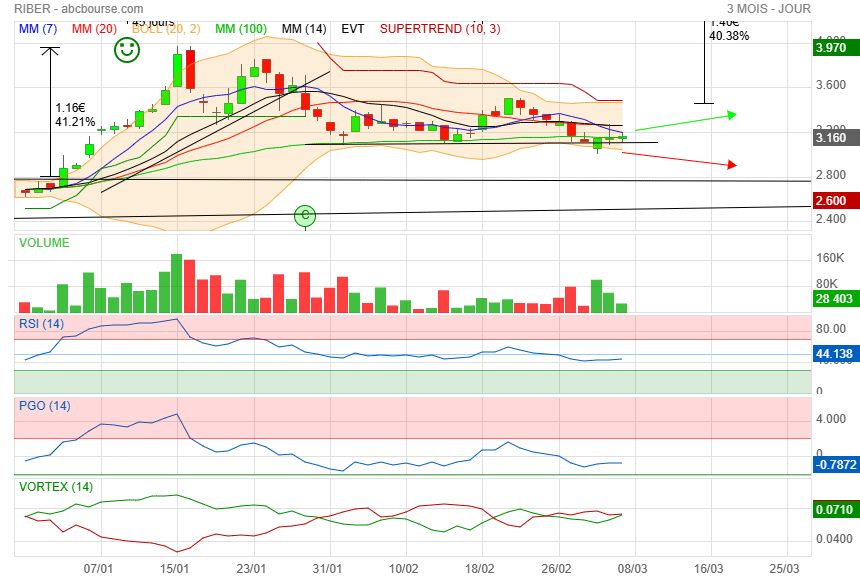Select the PGO (14) panel label

point(45,406)
